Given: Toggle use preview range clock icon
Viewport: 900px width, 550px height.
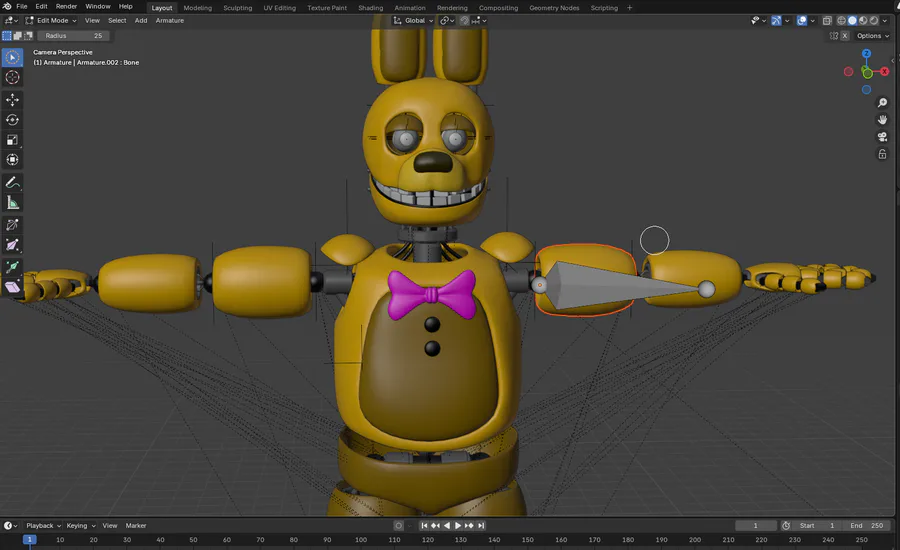Looking at the screenshot, I should click(x=786, y=525).
